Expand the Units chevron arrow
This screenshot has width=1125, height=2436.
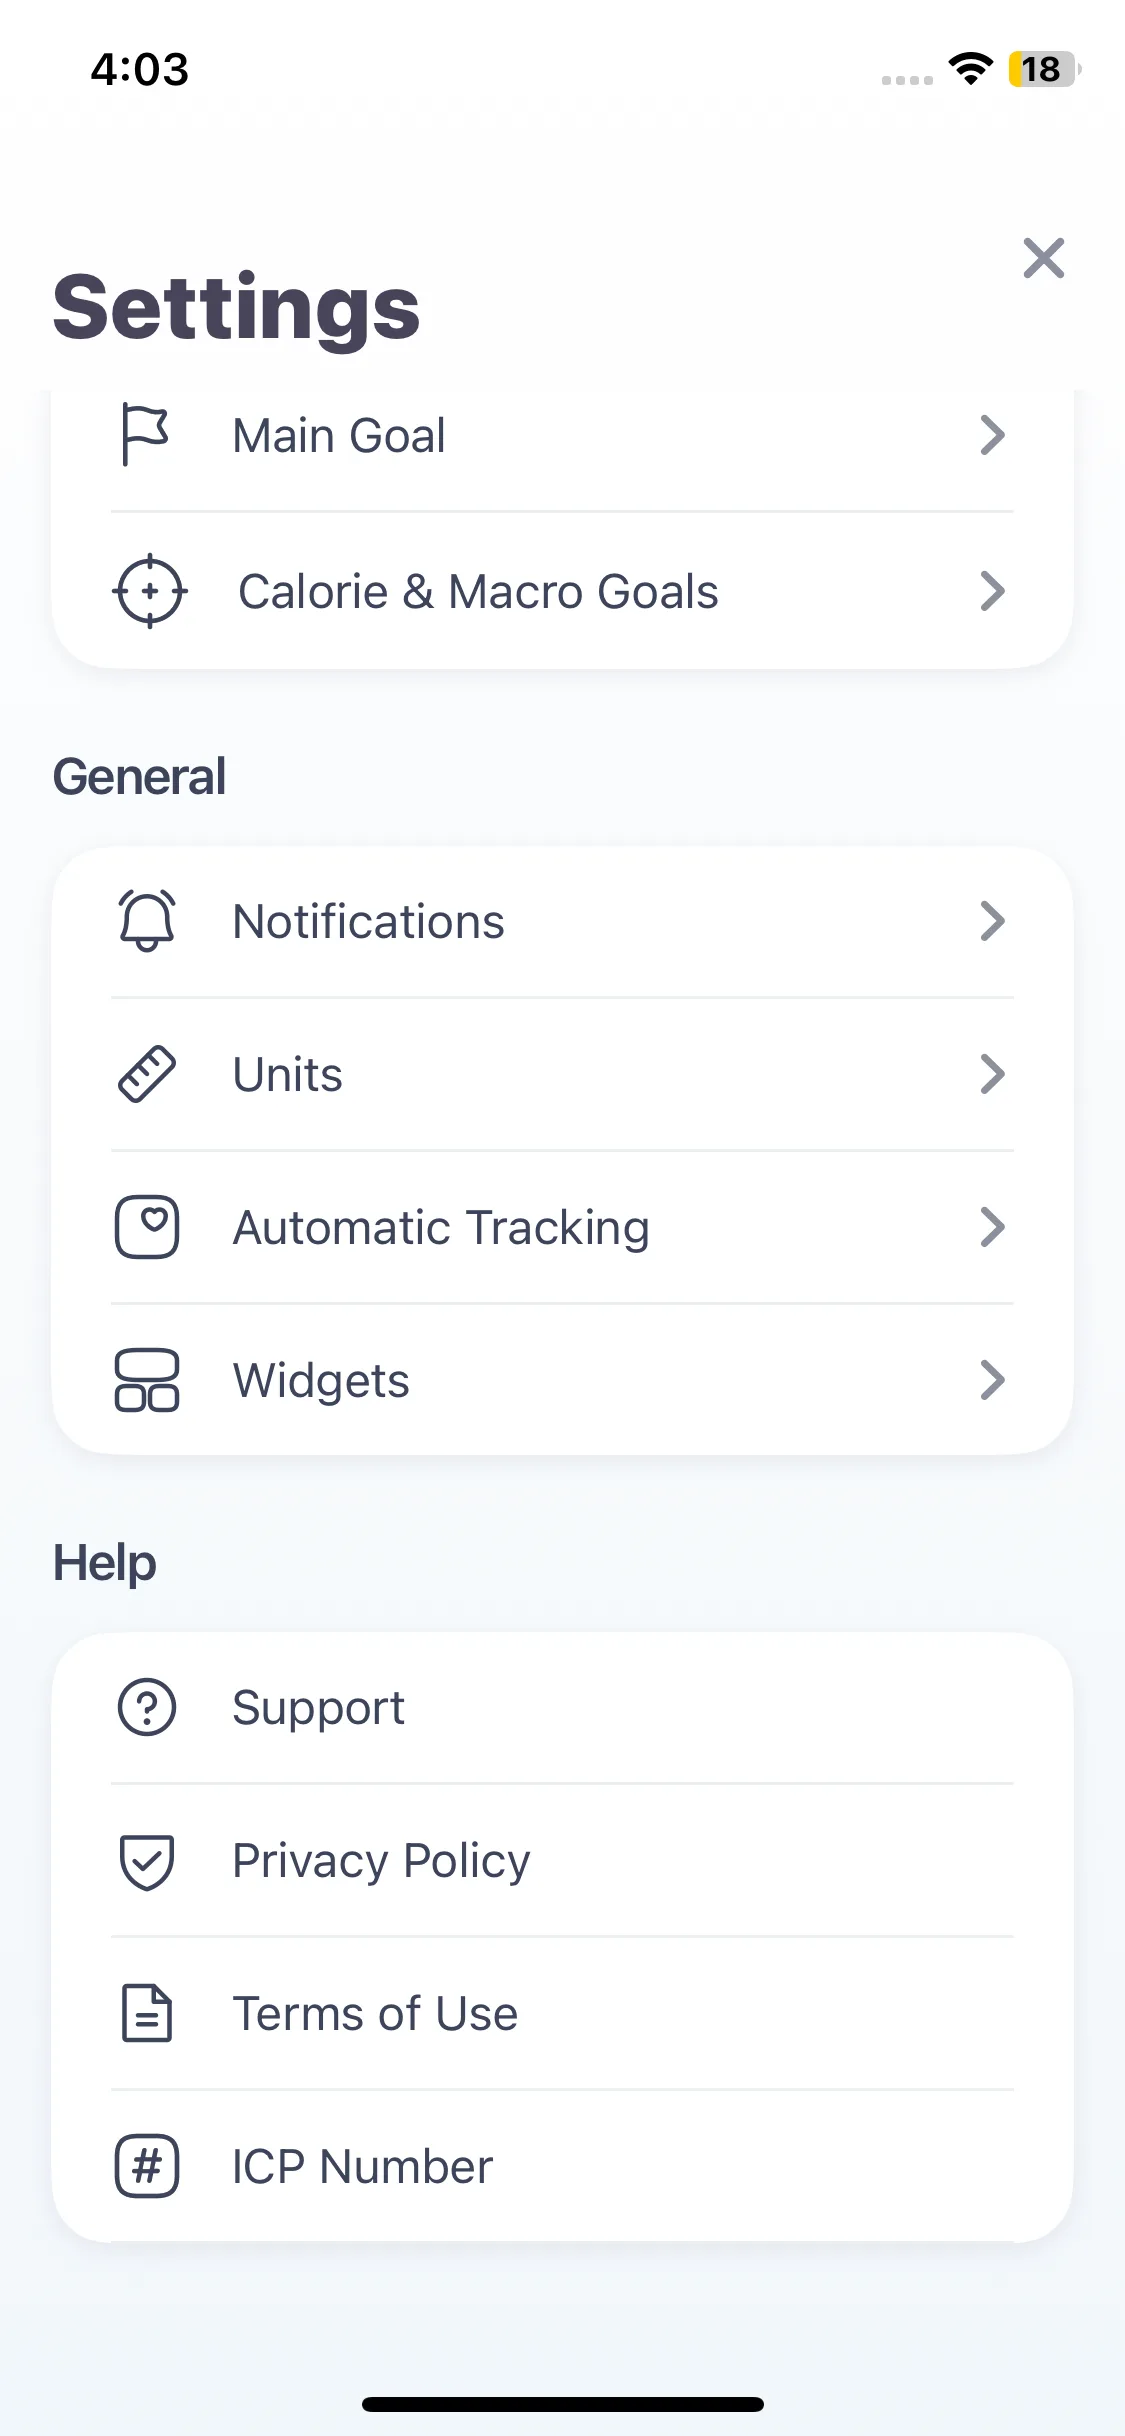click(x=992, y=1074)
